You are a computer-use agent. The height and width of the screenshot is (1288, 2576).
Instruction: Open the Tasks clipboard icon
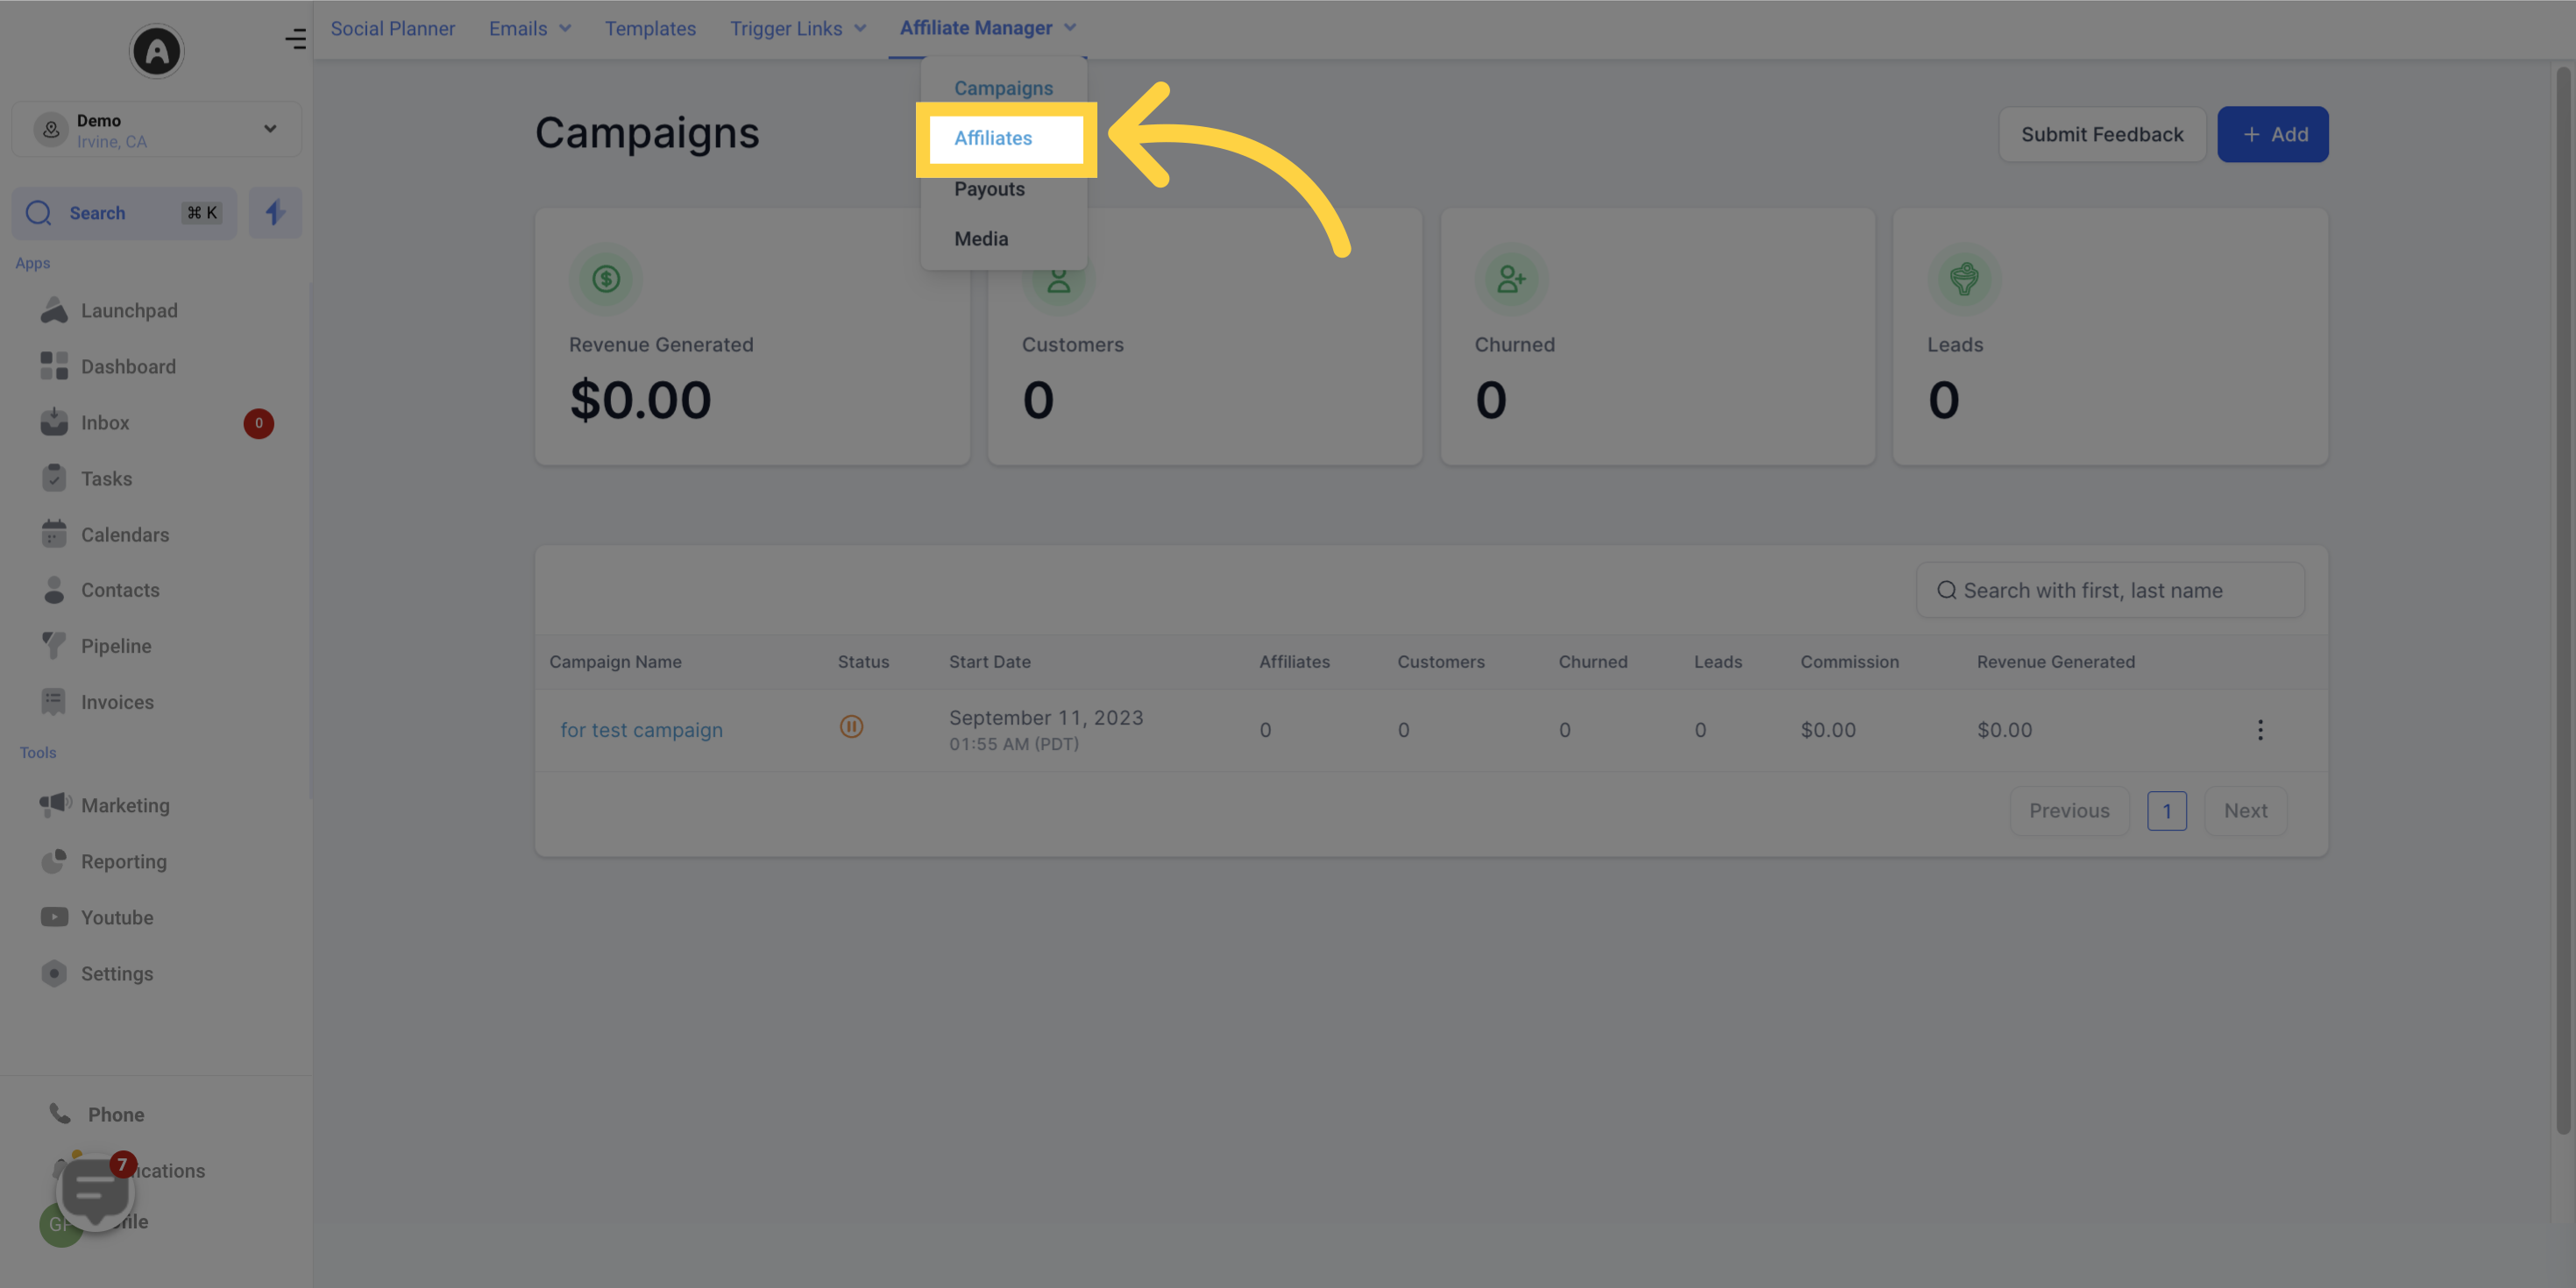coord(54,478)
